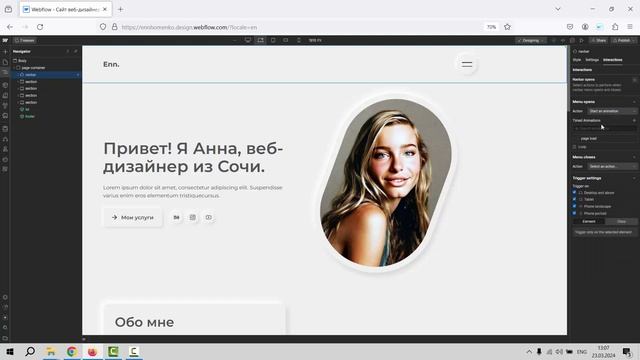Open the CMS panel icon
Image resolution: width=640 pixels, height=360 pixels.
(x=5, y=129)
